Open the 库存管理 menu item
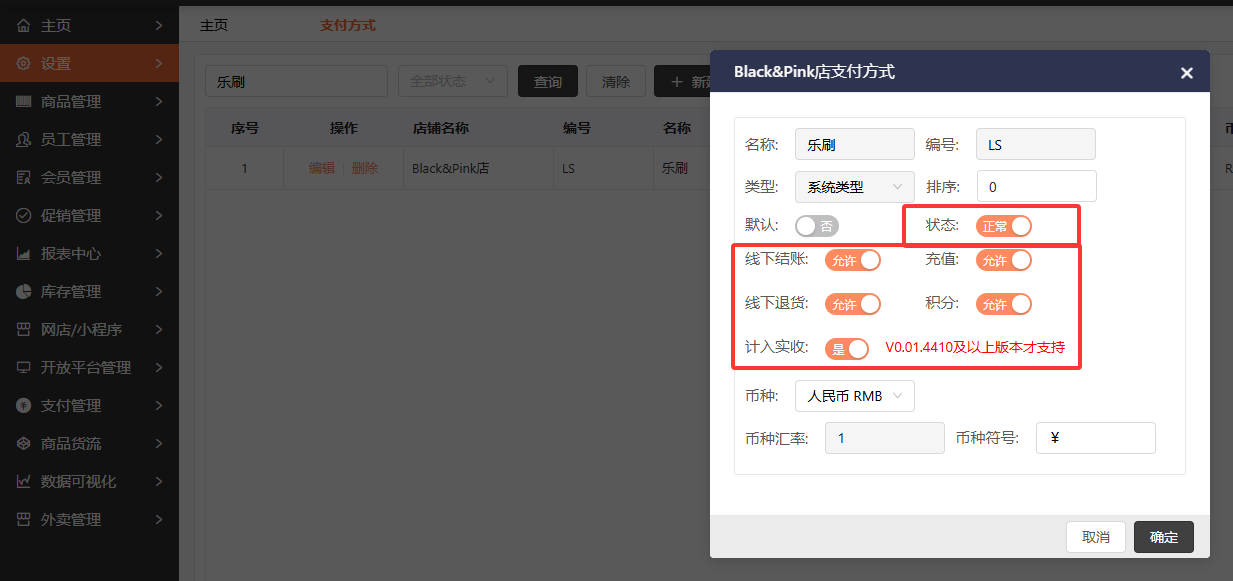 tap(89, 291)
